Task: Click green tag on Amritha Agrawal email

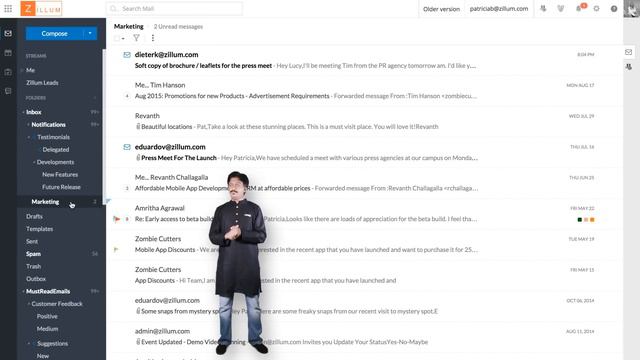Action: point(580,220)
